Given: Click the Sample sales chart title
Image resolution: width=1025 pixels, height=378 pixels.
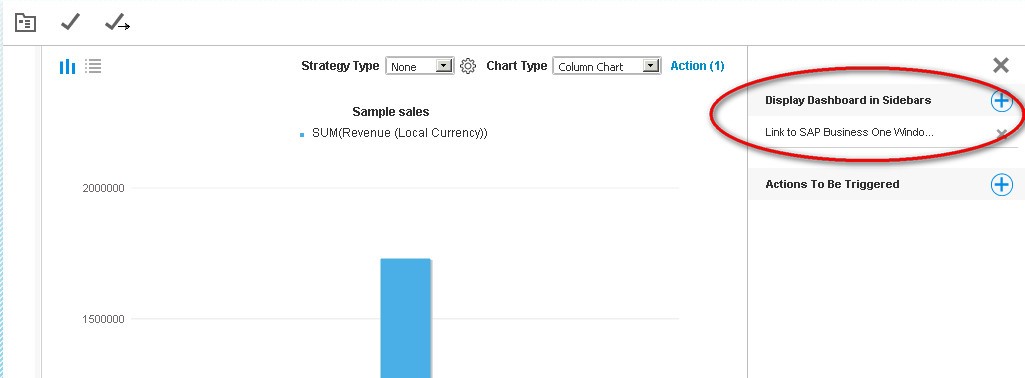Looking at the screenshot, I should coord(391,112).
